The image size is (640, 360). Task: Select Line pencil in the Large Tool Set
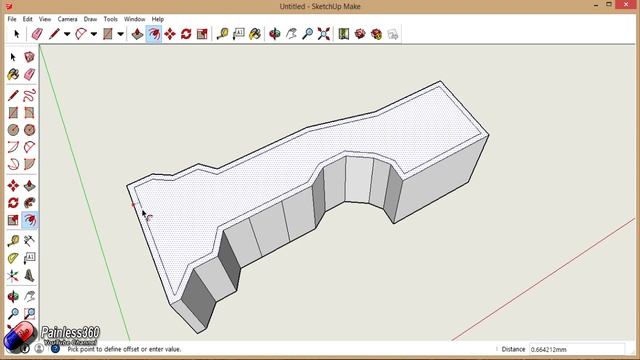pyautogui.click(x=13, y=95)
